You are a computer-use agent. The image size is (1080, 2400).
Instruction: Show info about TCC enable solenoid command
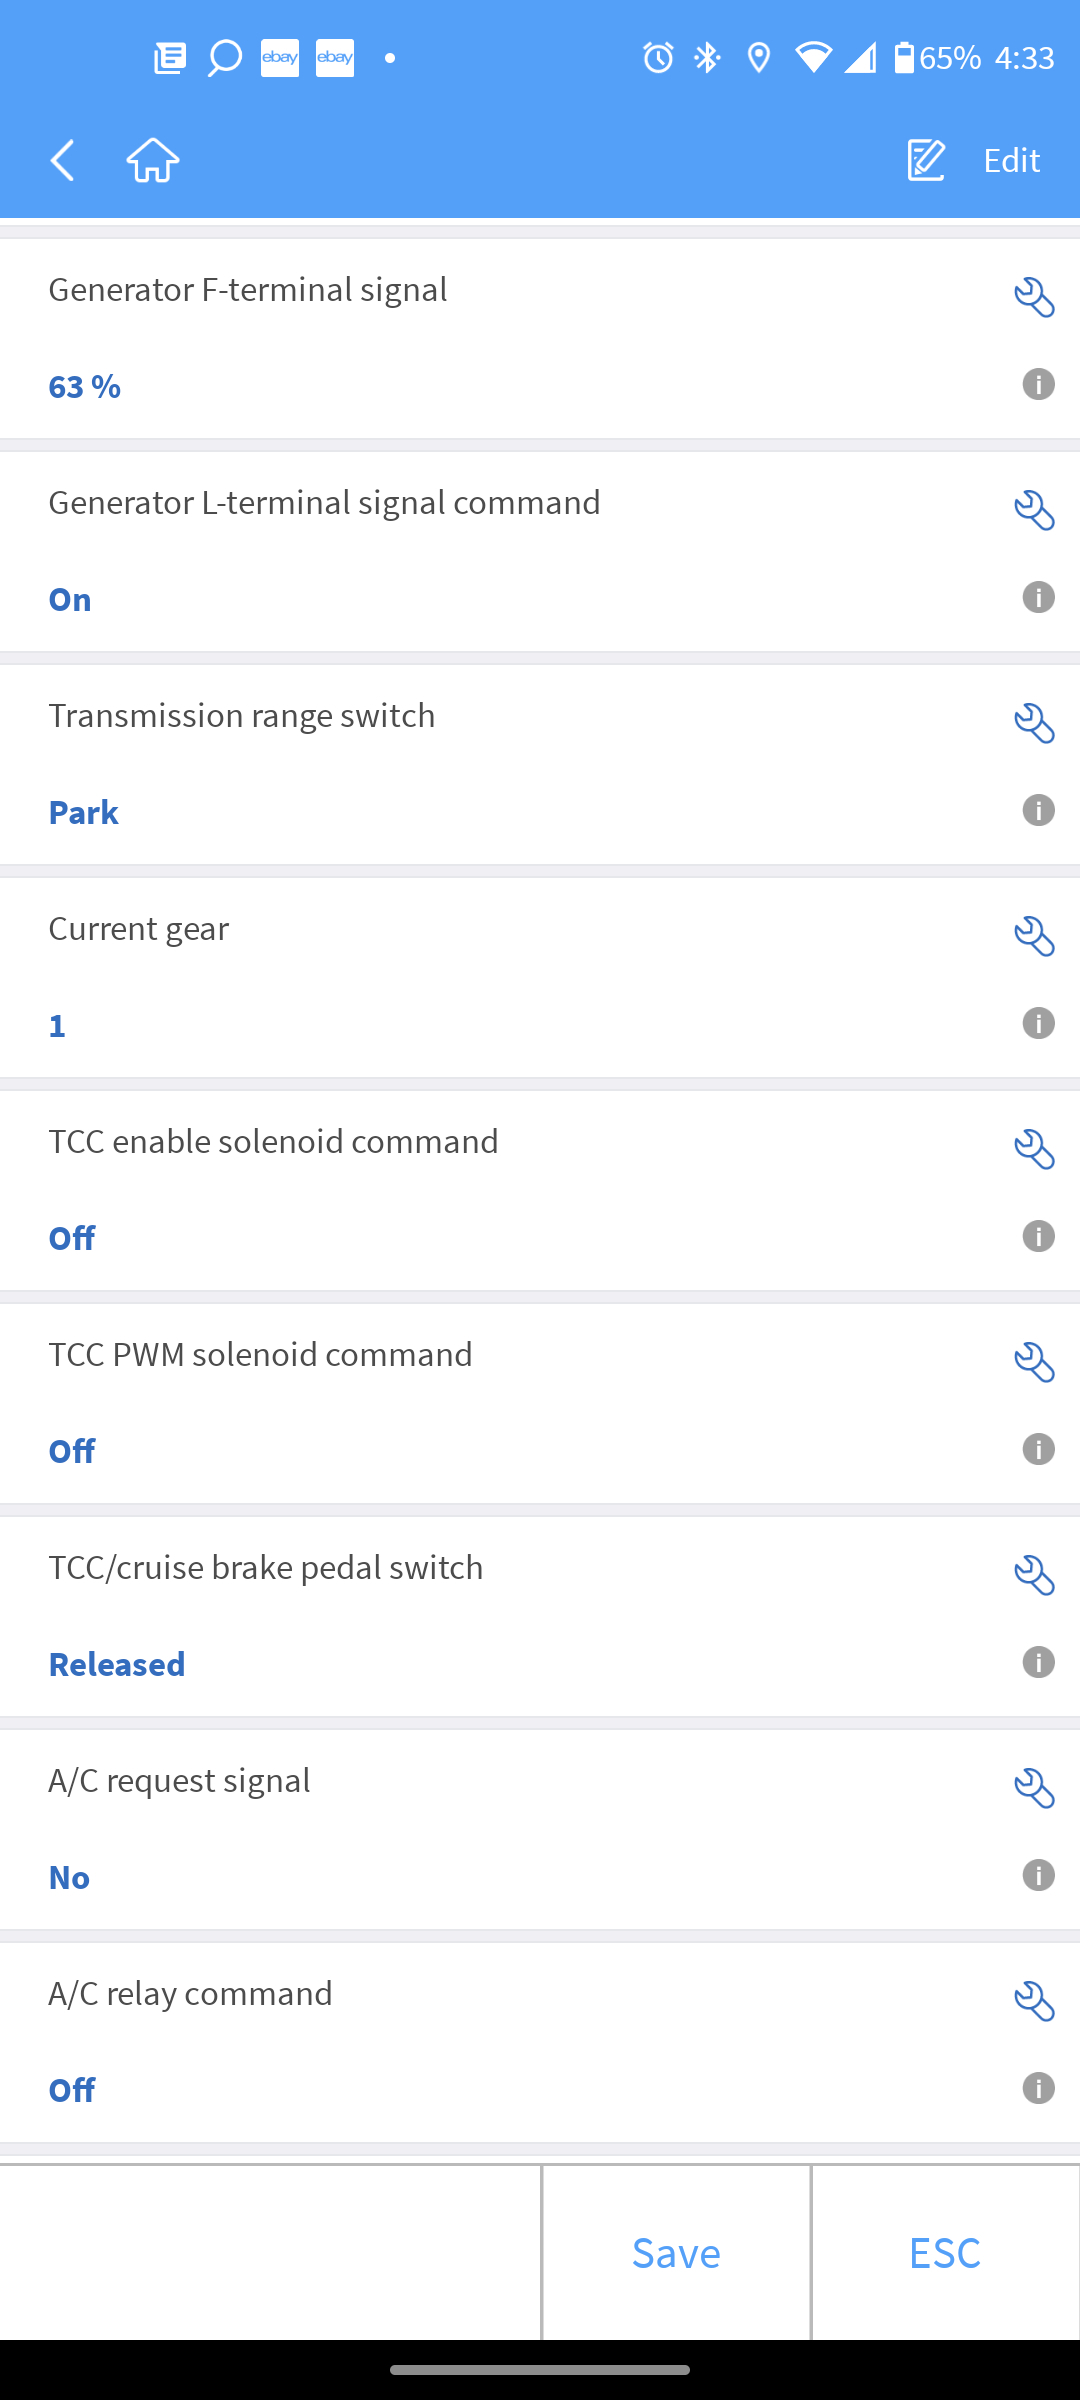point(1038,1236)
